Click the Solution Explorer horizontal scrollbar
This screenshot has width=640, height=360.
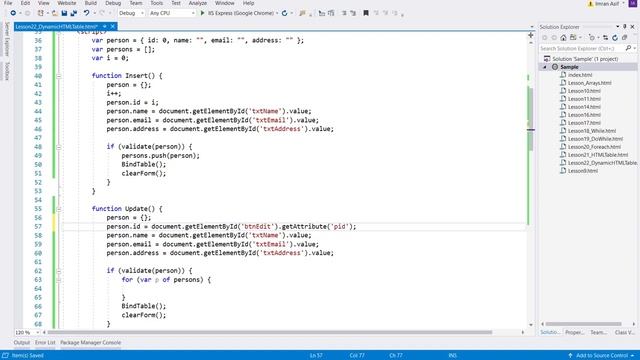click(x=583, y=324)
